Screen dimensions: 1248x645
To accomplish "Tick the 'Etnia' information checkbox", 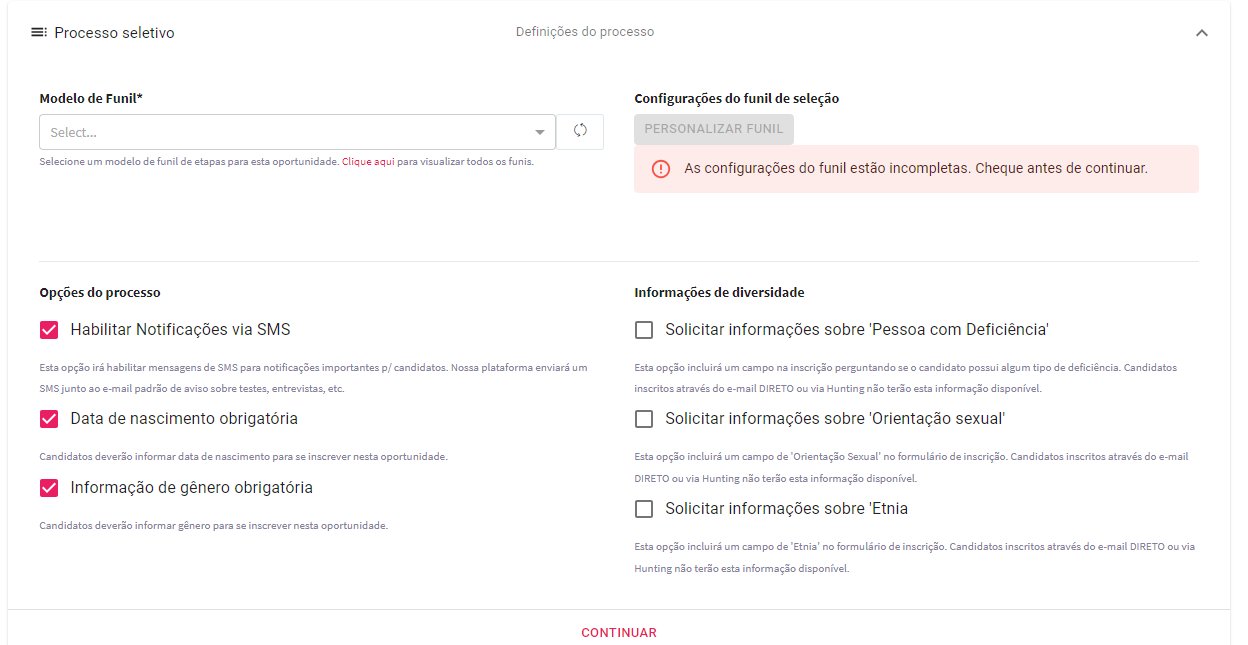I will 644,509.
